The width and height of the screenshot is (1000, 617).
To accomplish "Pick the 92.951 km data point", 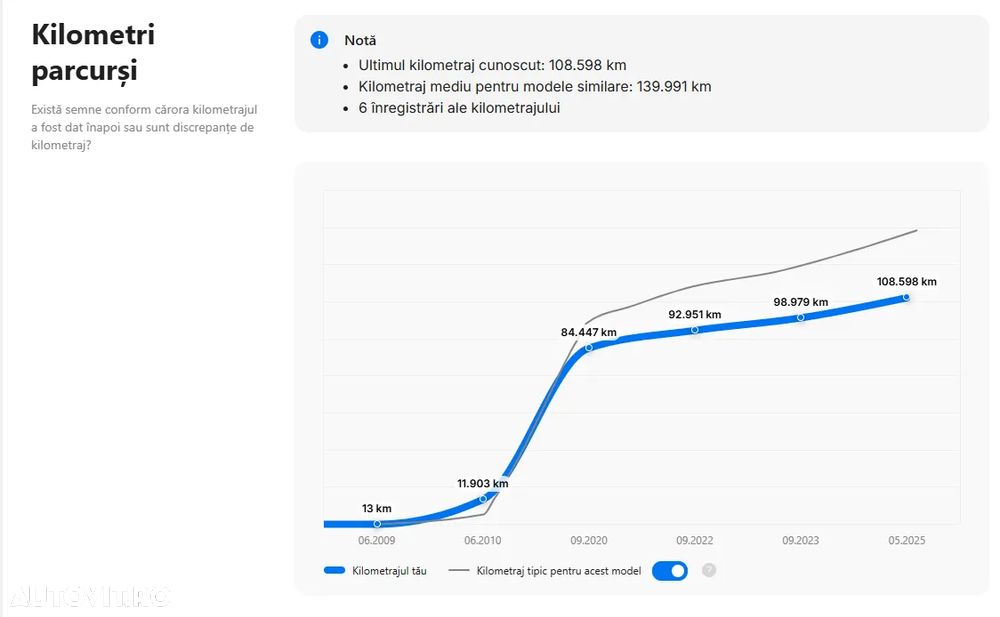I will point(695,329).
